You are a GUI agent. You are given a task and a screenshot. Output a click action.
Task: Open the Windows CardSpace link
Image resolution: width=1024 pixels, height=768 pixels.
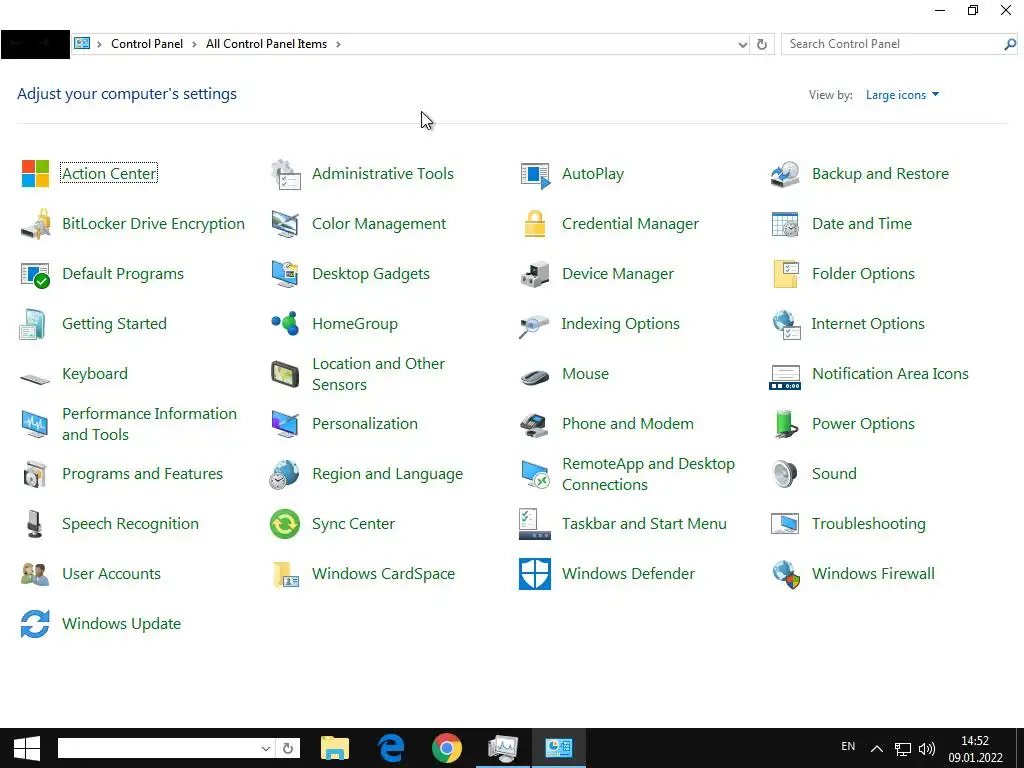coord(383,573)
